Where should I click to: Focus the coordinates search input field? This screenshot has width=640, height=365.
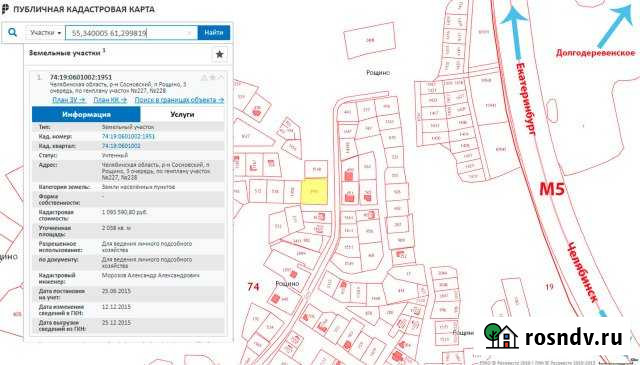coord(131,33)
